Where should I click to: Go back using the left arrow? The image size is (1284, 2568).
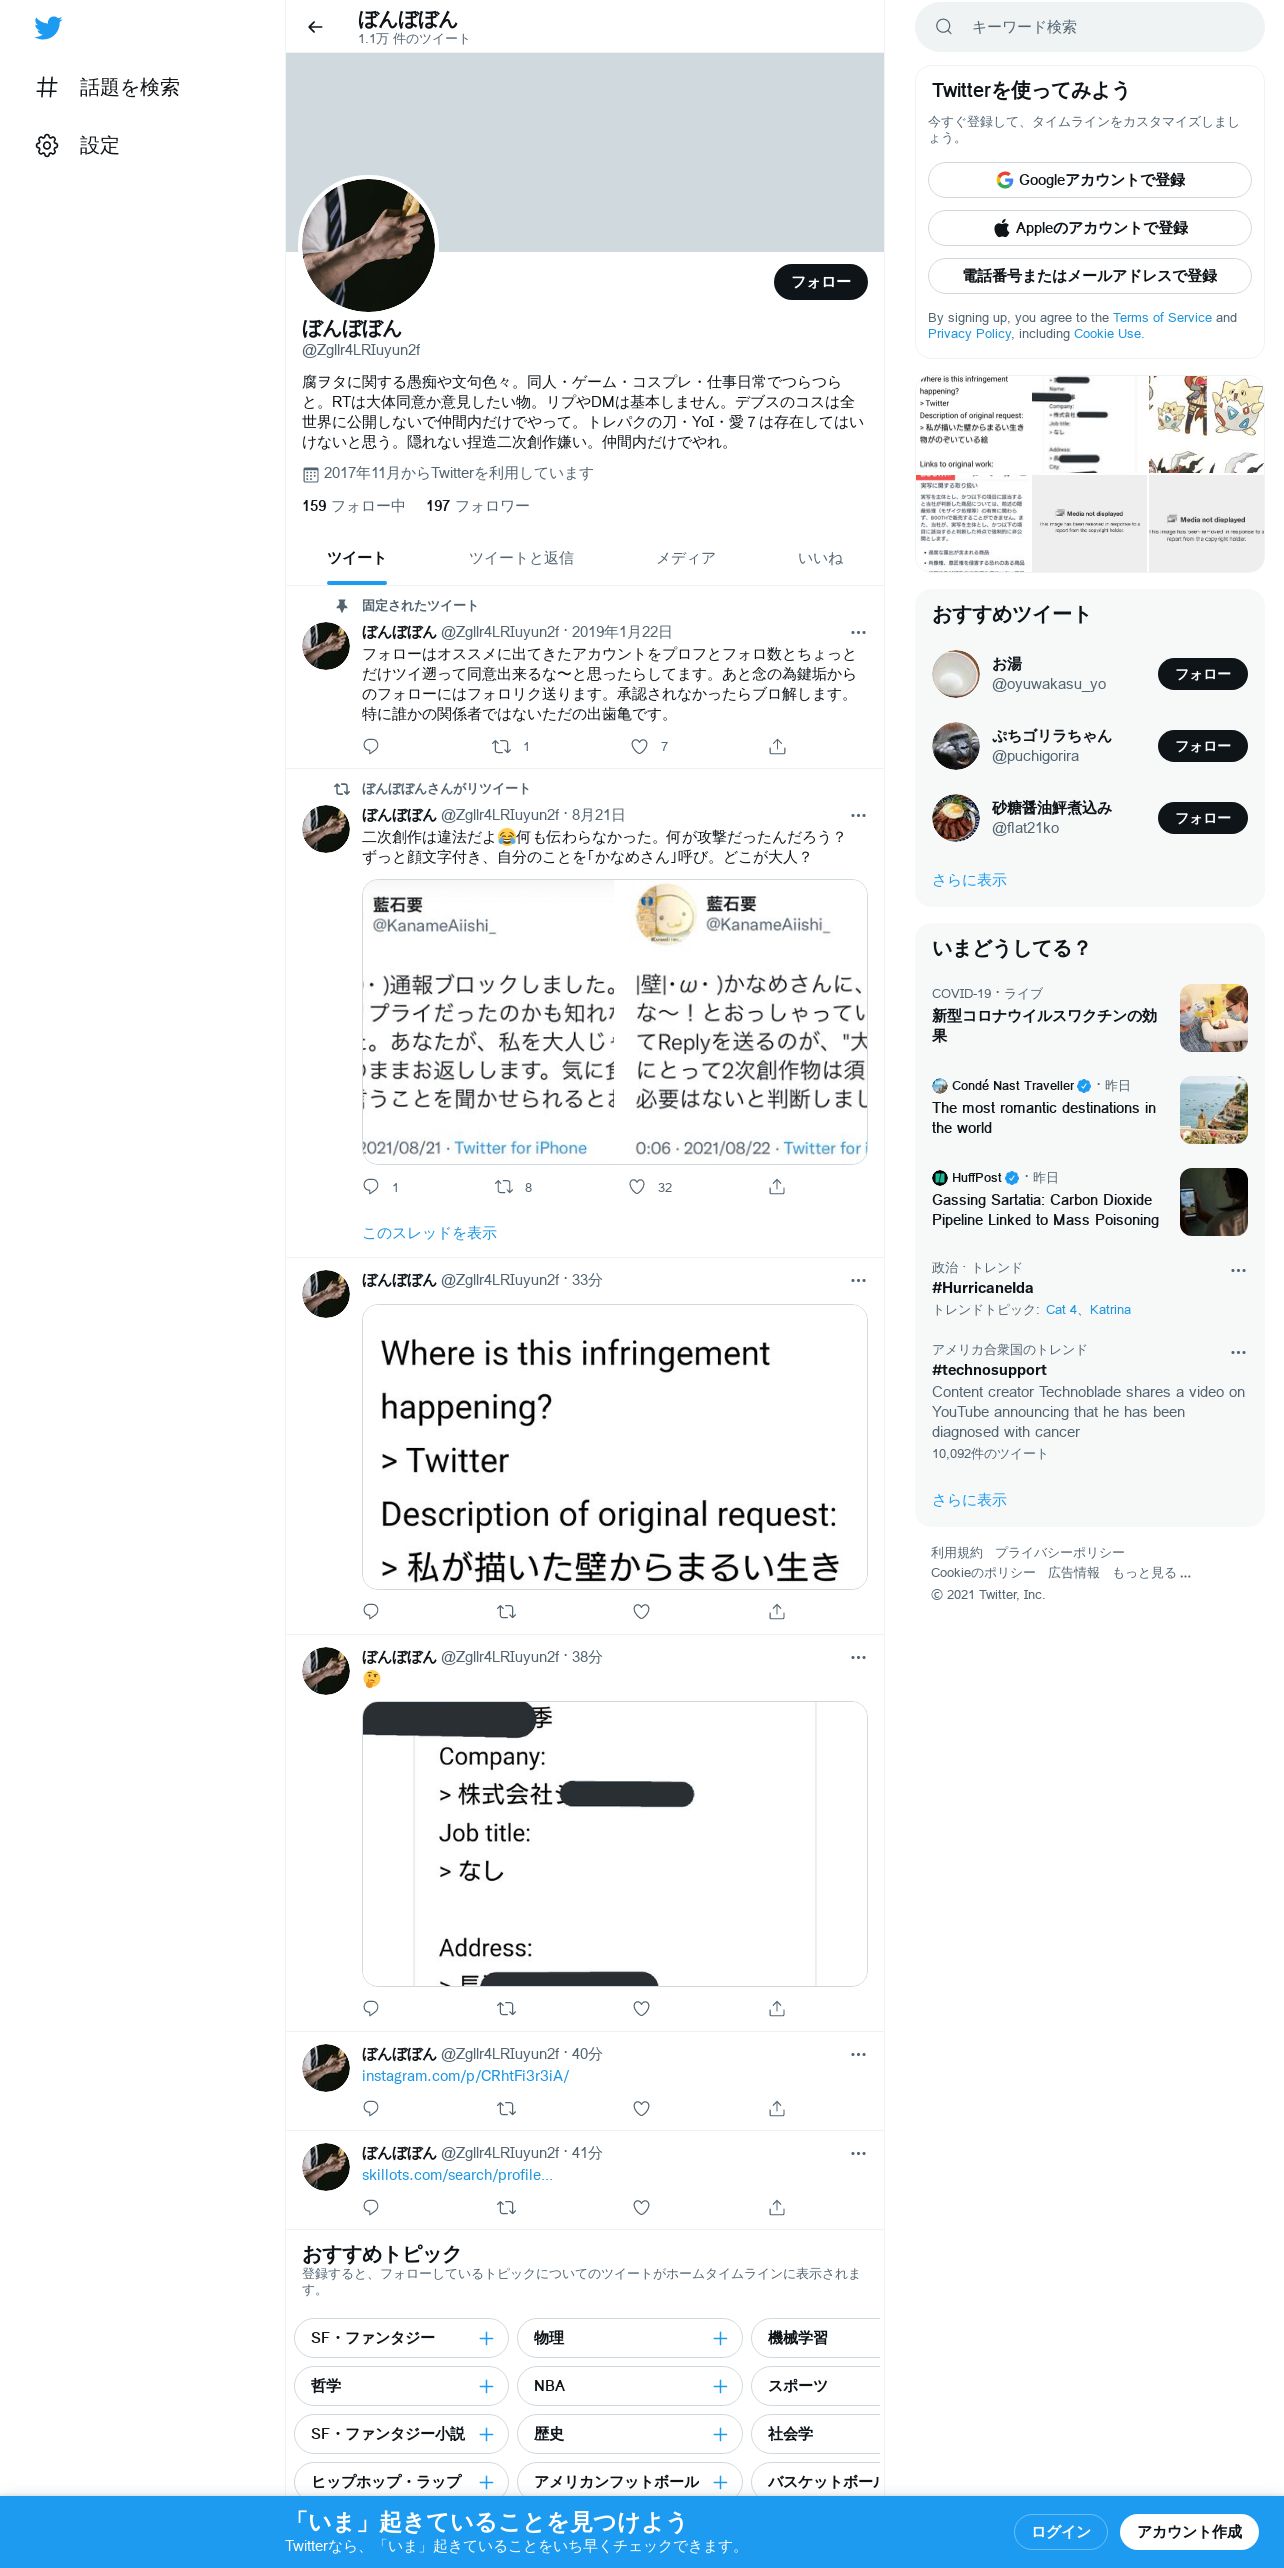(x=315, y=27)
